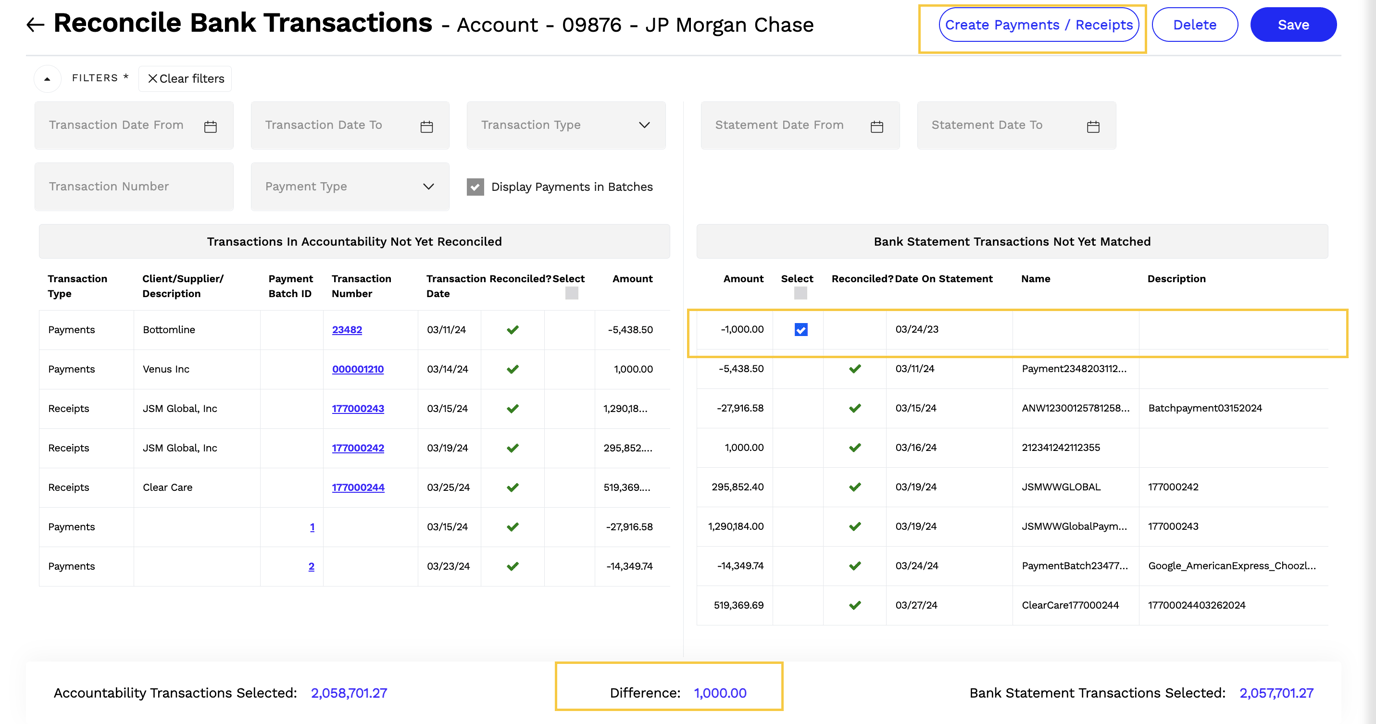The height and width of the screenshot is (724, 1376).
Task: Open the Transaction Type dropdown
Action: coord(565,125)
